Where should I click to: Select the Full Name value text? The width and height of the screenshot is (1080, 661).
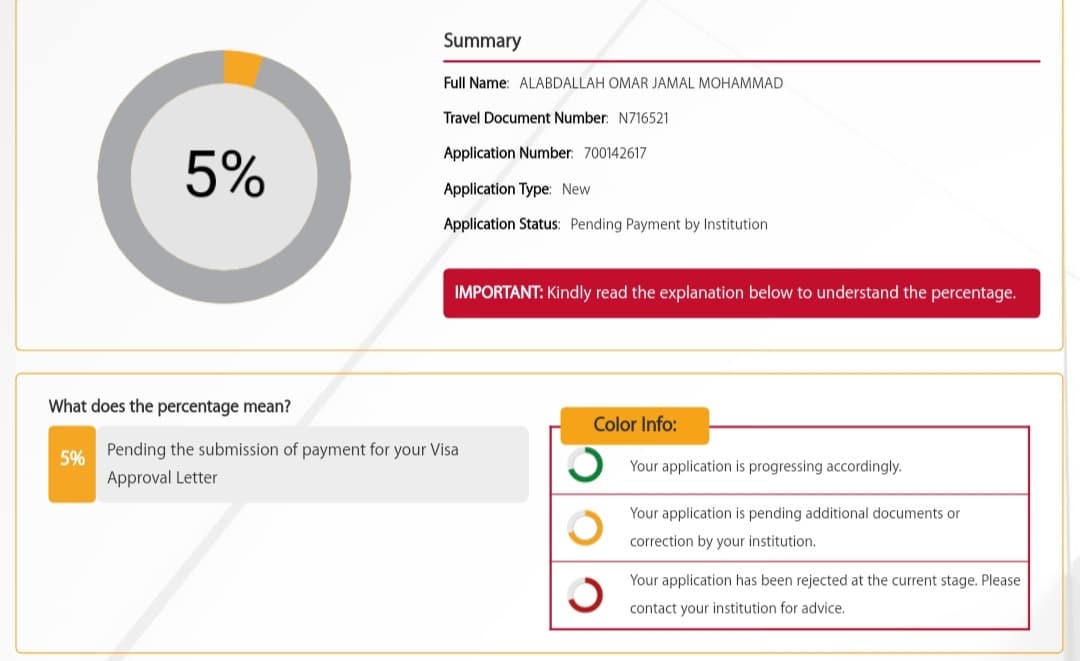(651, 83)
